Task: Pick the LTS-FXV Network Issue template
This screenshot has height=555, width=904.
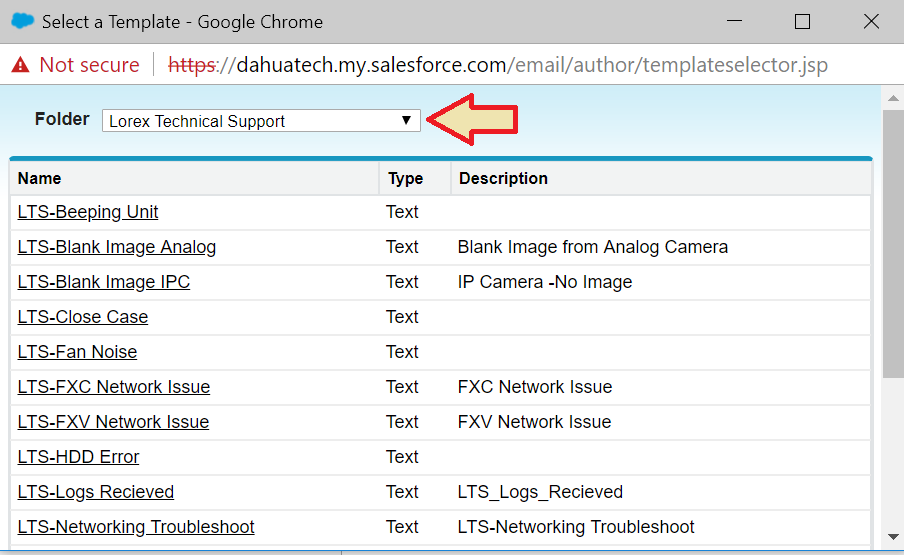Action: tap(113, 422)
